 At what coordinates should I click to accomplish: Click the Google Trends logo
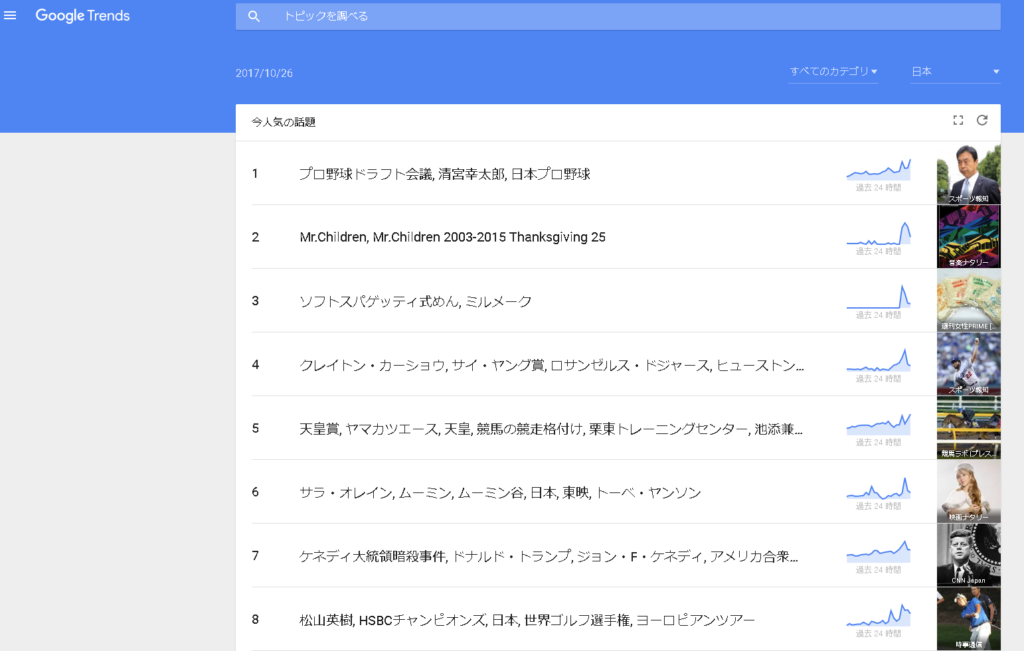[83, 16]
